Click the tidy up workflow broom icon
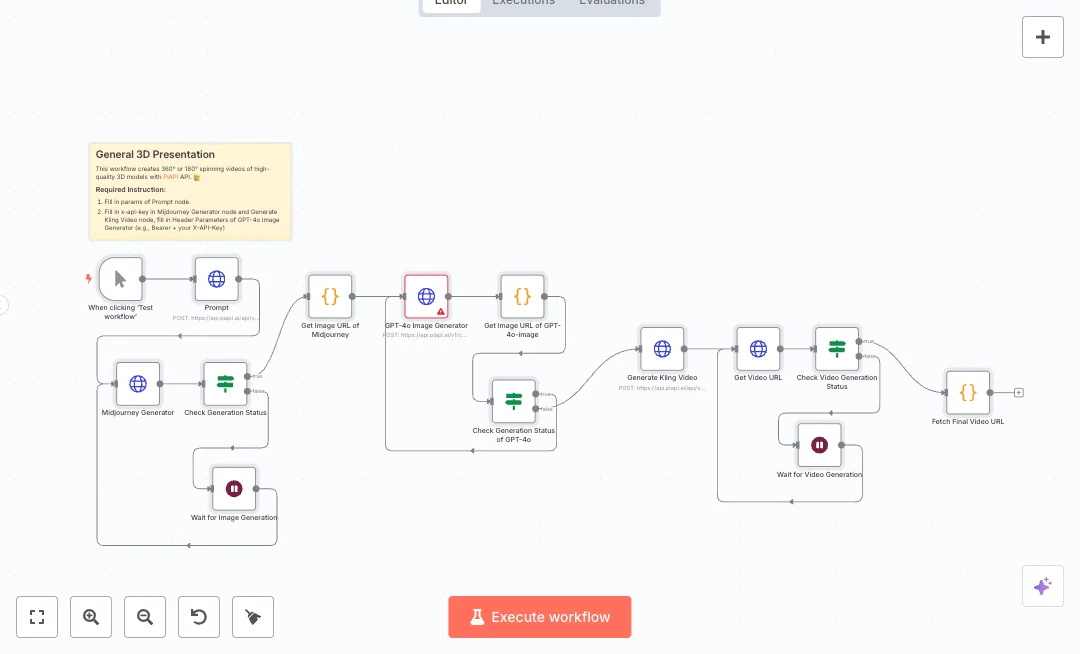Image resolution: width=1080 pixels, height=654 pixels. (x=252, y=617)
